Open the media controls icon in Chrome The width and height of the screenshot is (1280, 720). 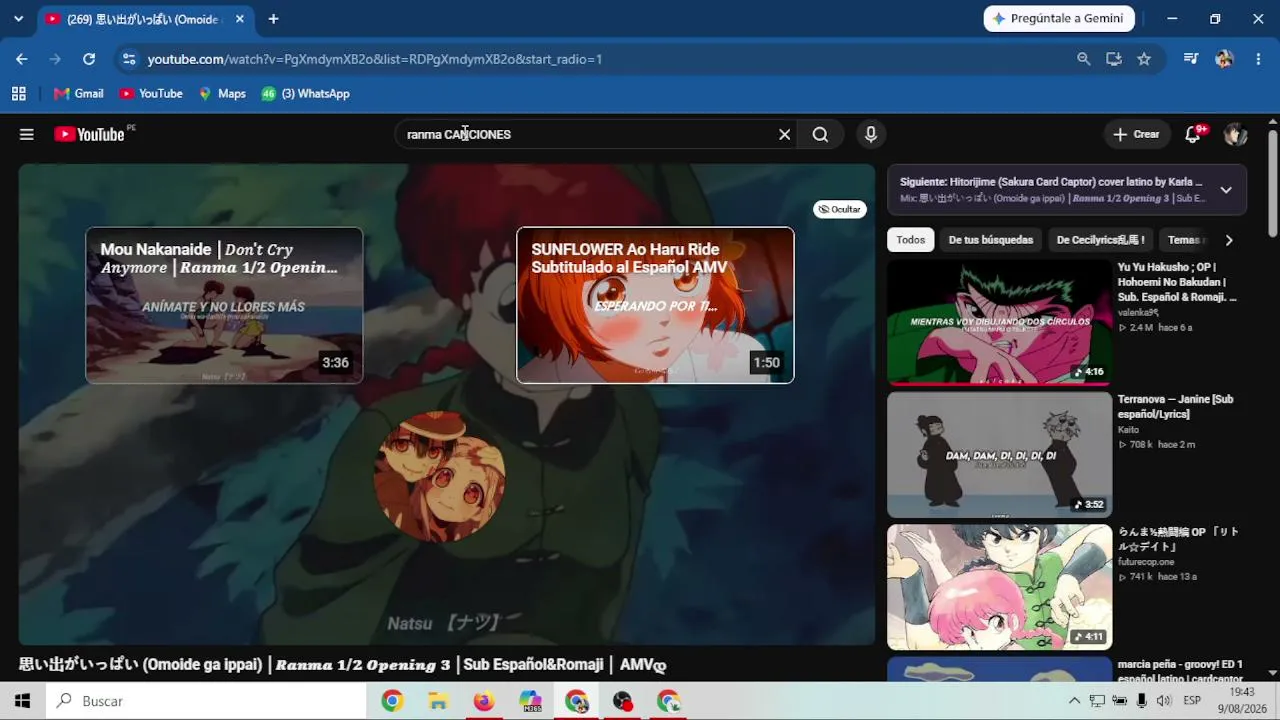(1191, 59)
